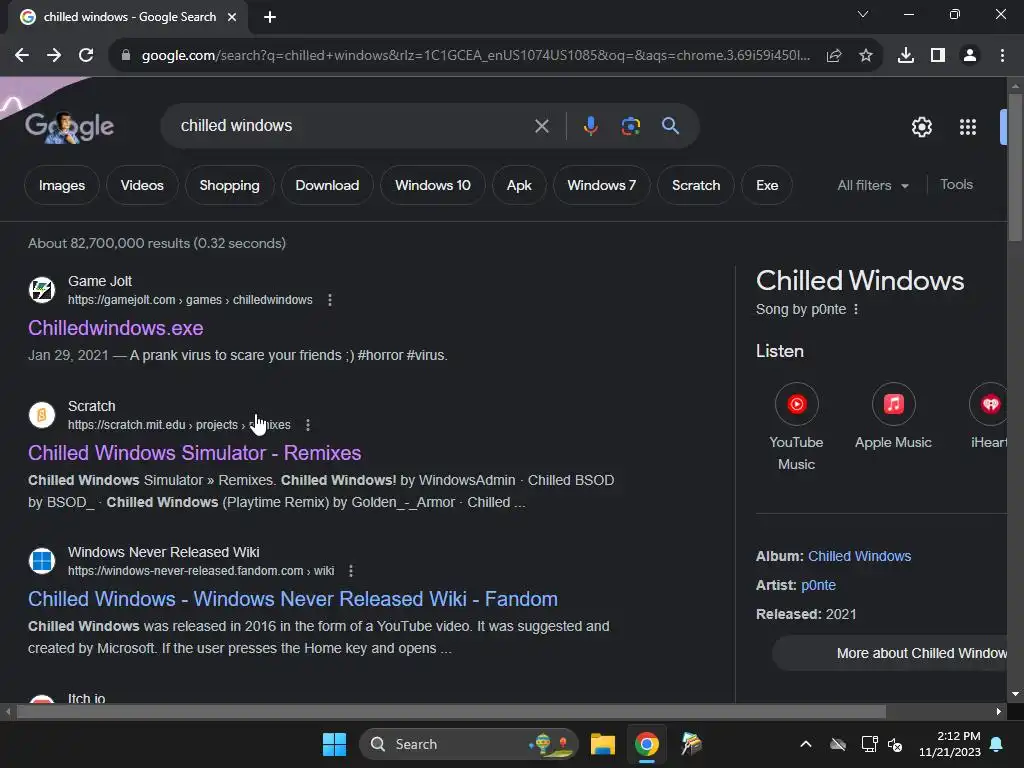Clear the search box text
1024x768 pixels.
click(541, 125)
